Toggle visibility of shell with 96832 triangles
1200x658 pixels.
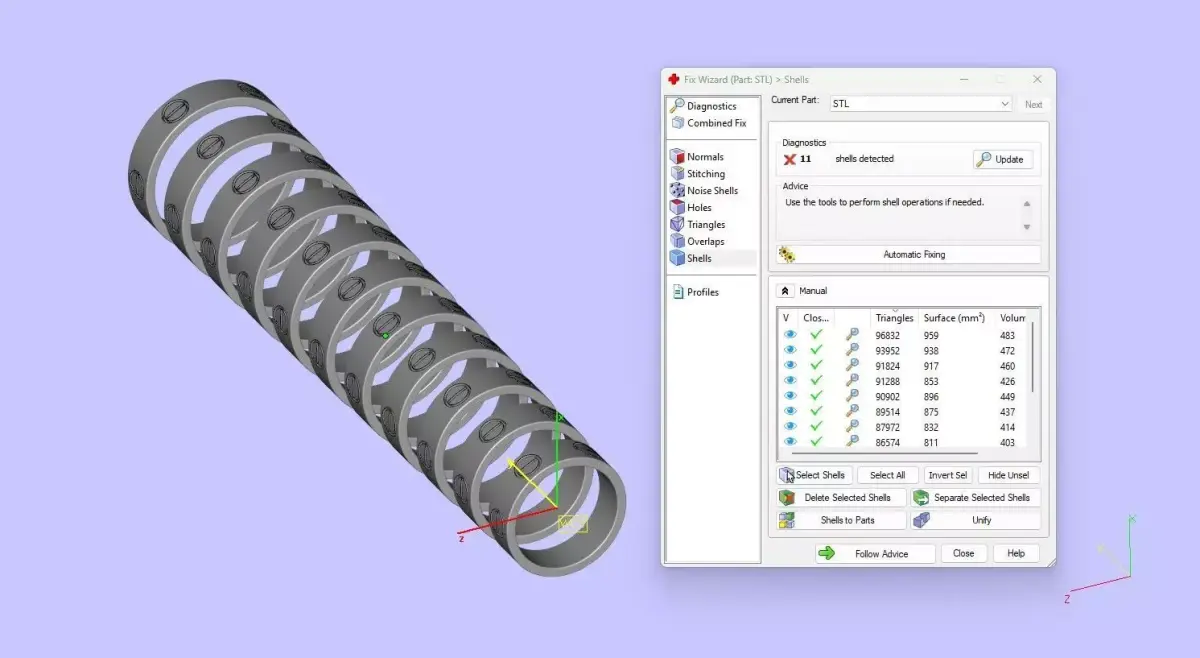pyautogui.click(x=790, y=335)
